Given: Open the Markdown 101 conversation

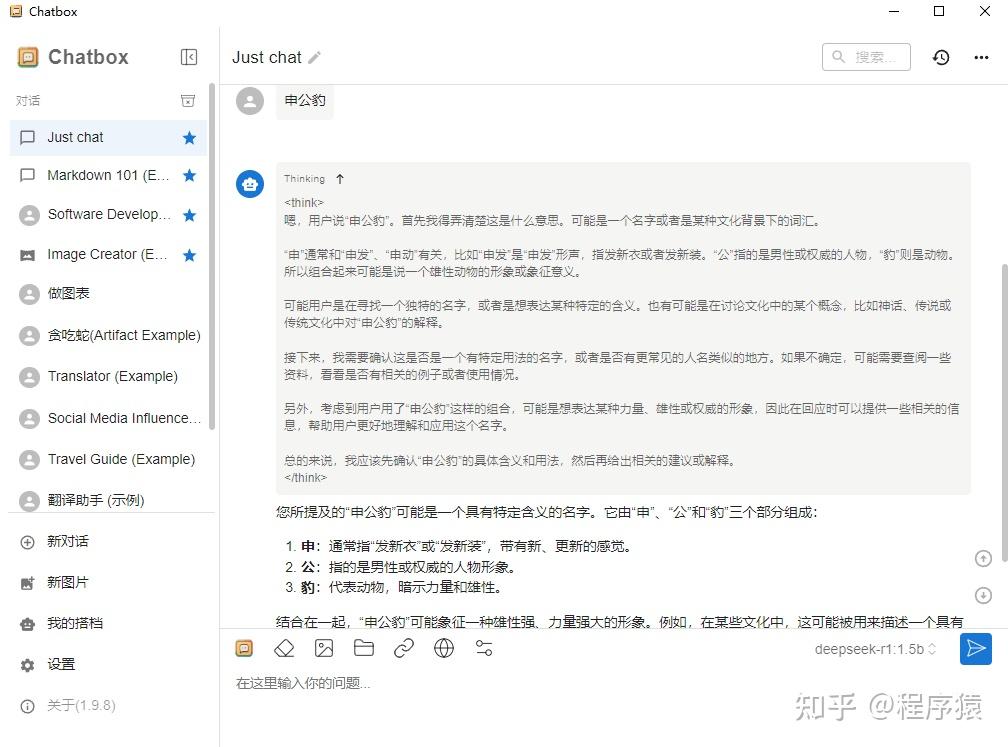Looking at the screenshot, I should pyautogui.click(x=108, y=176).
